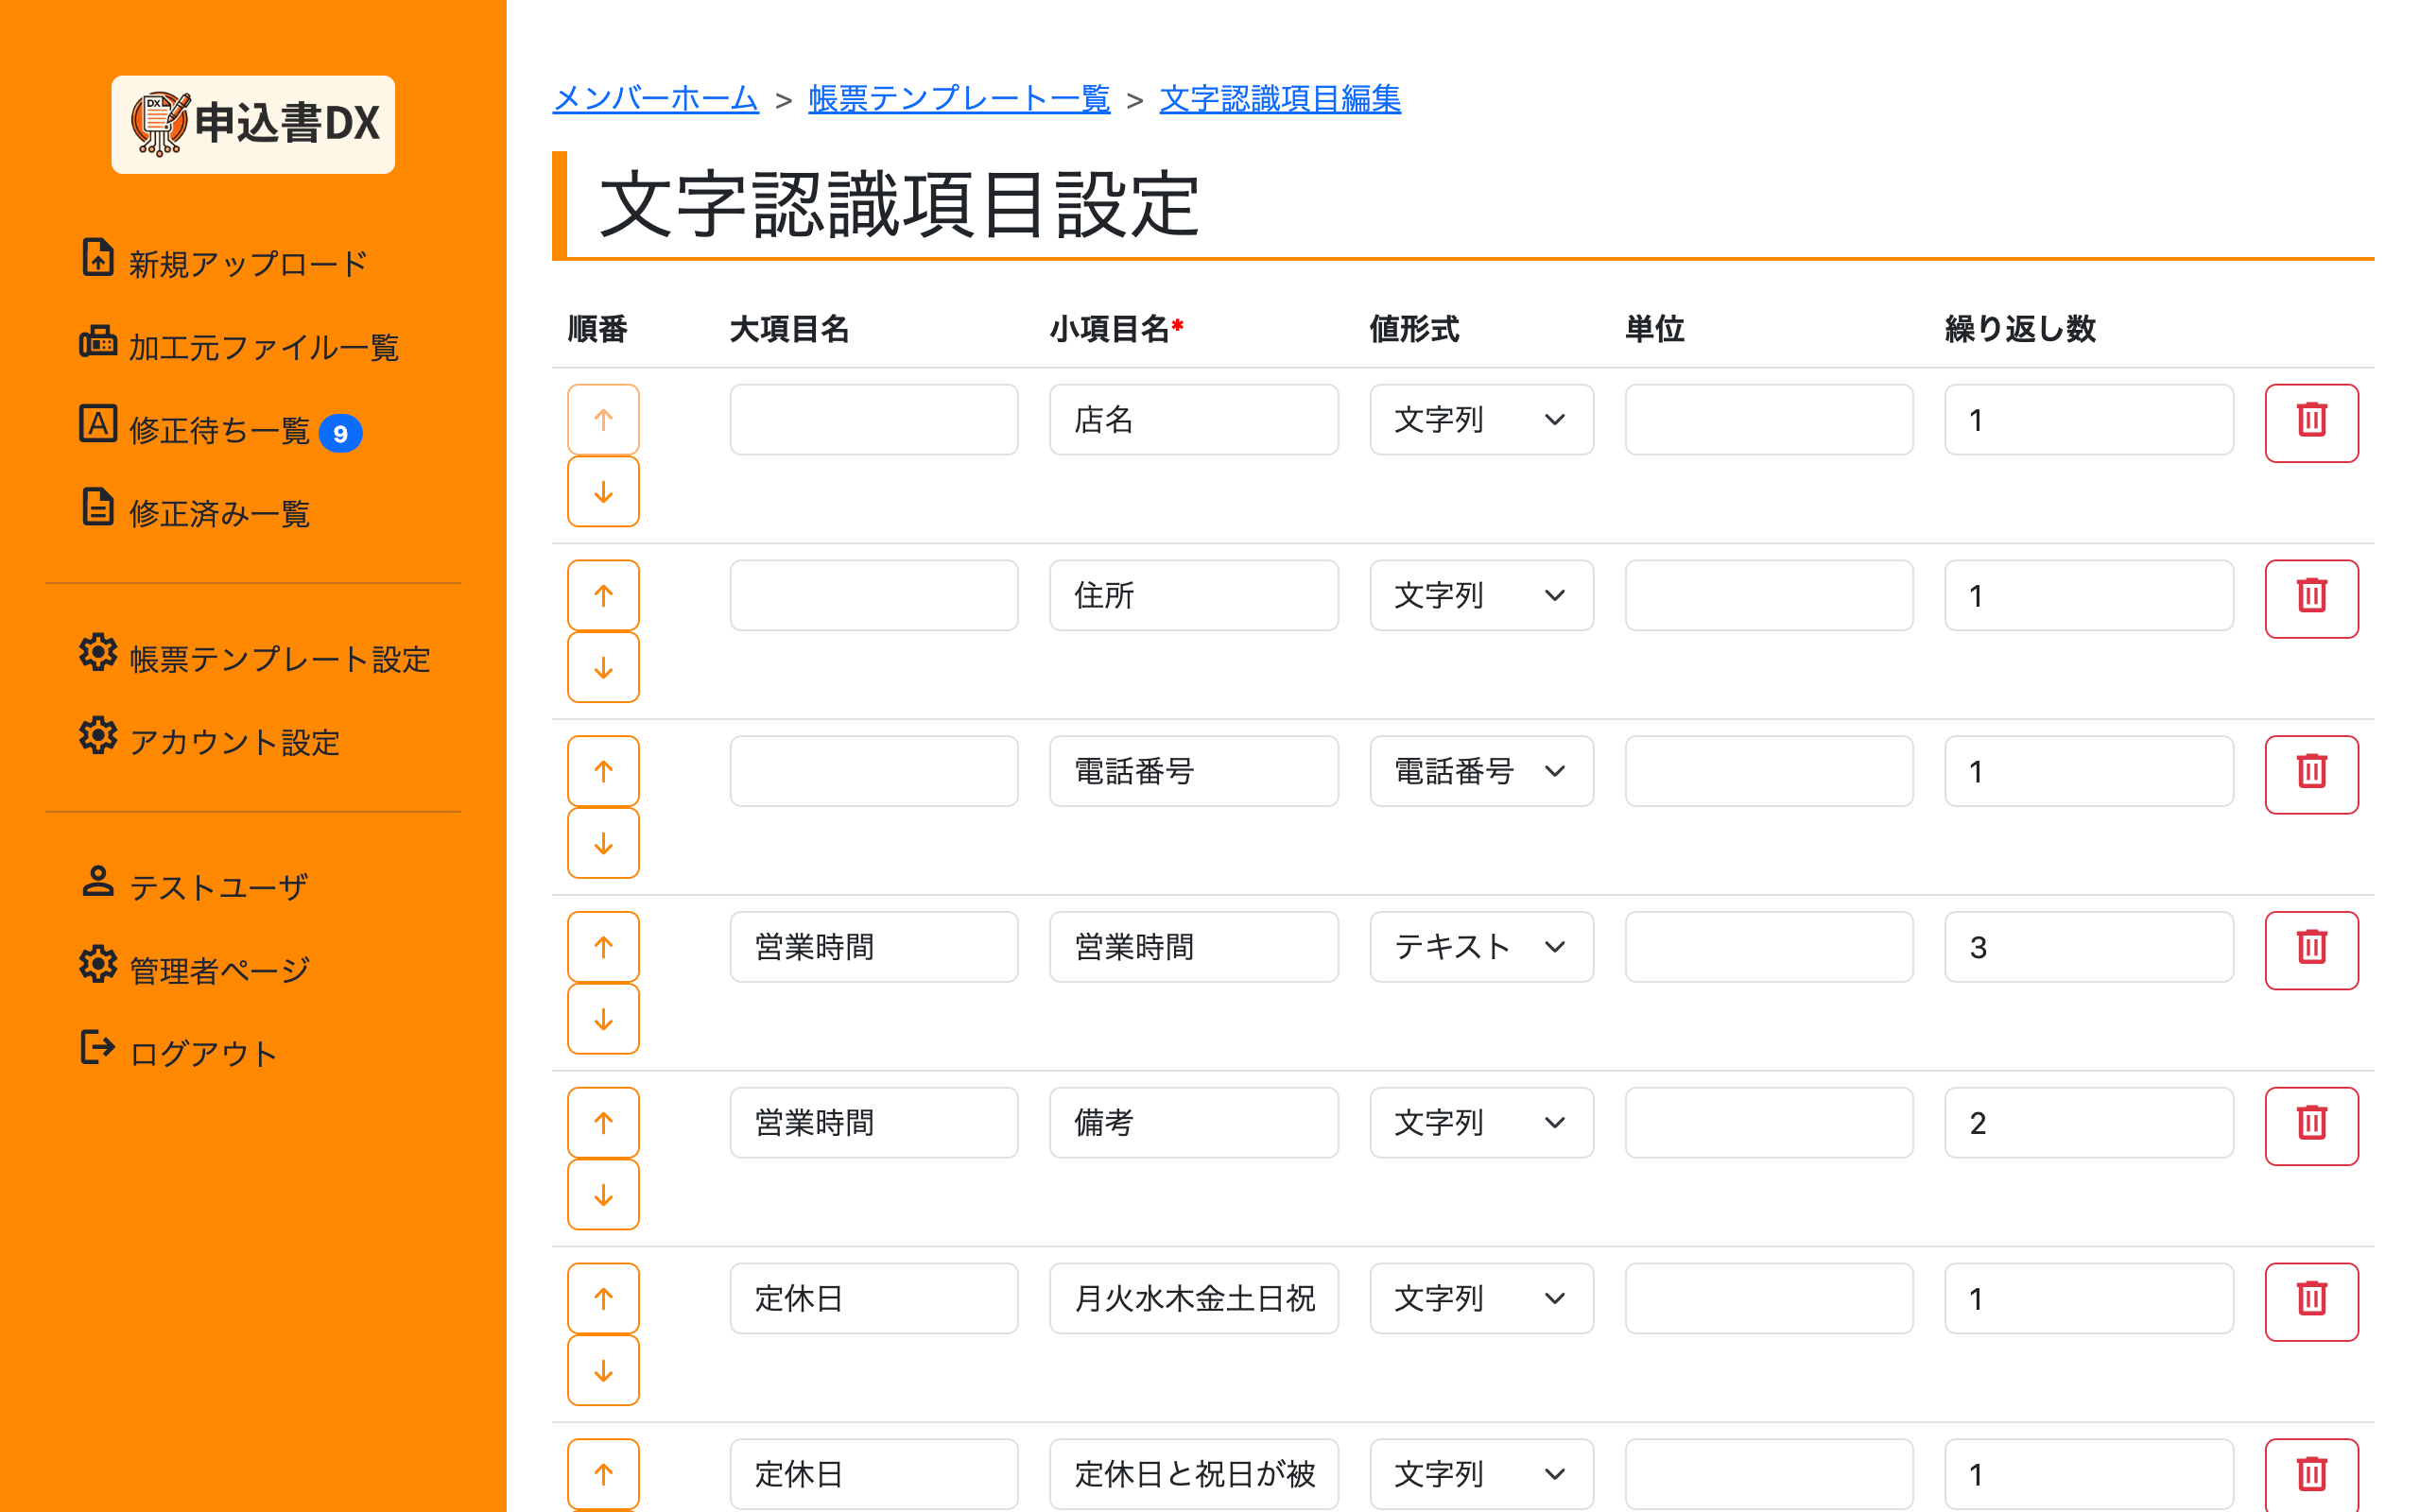Click the 小項目名 field containing 電話番号

click(1194, 771)
